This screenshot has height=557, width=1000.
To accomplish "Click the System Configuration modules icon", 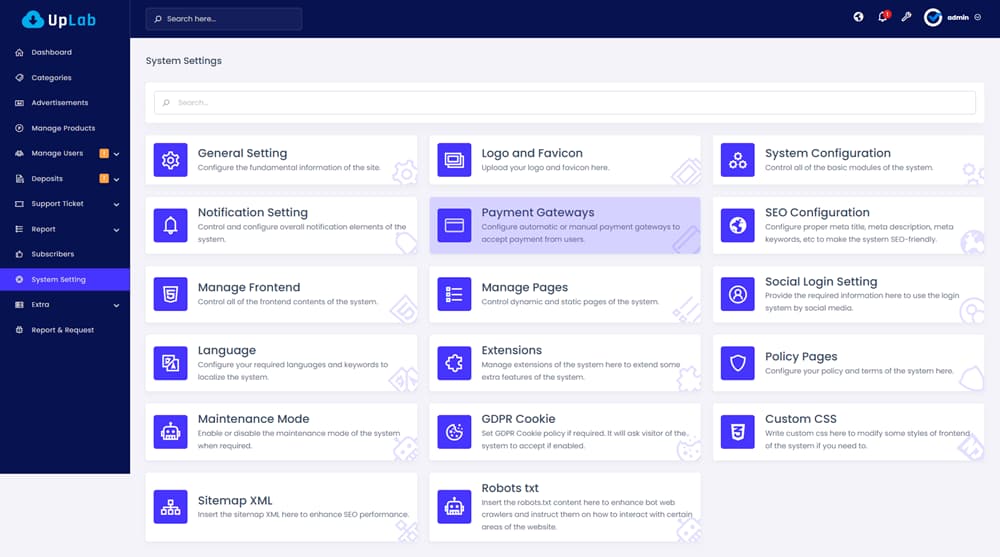I will tap(737, 160).
